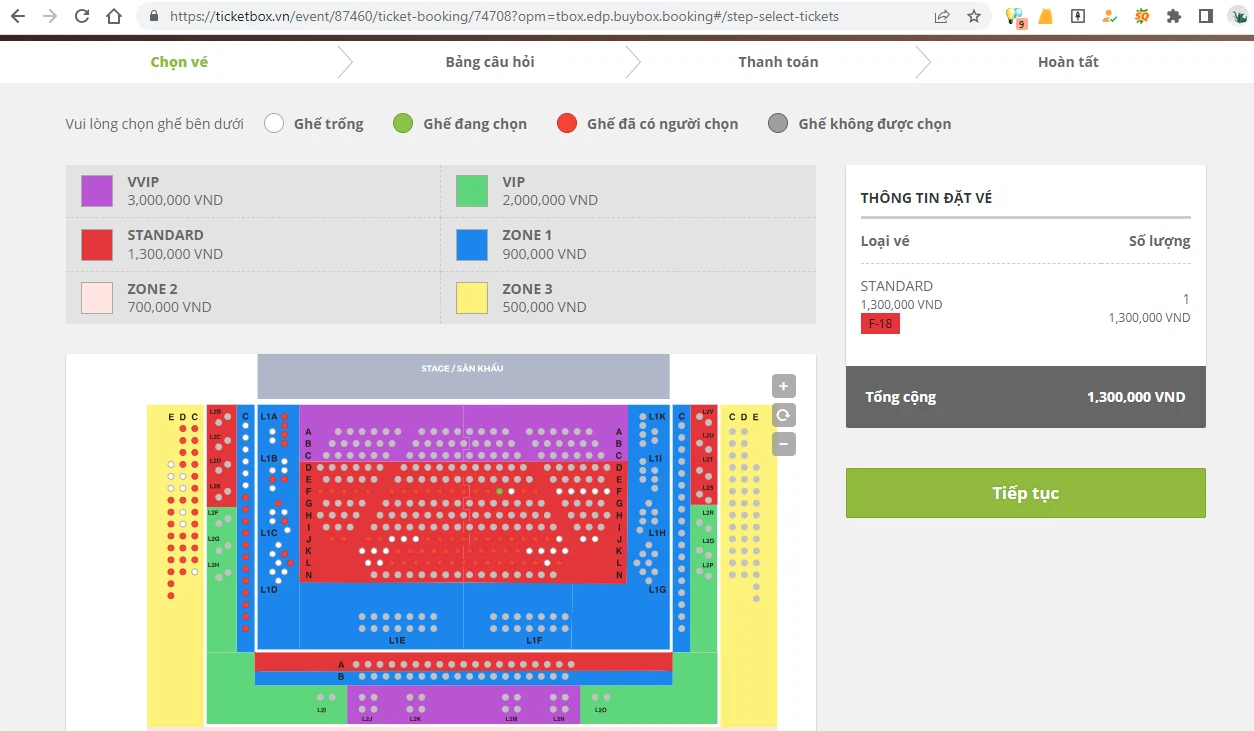Viewport: 1254px width, 731px height.
Task: Click the Loại vé column header
Action: 885,241
